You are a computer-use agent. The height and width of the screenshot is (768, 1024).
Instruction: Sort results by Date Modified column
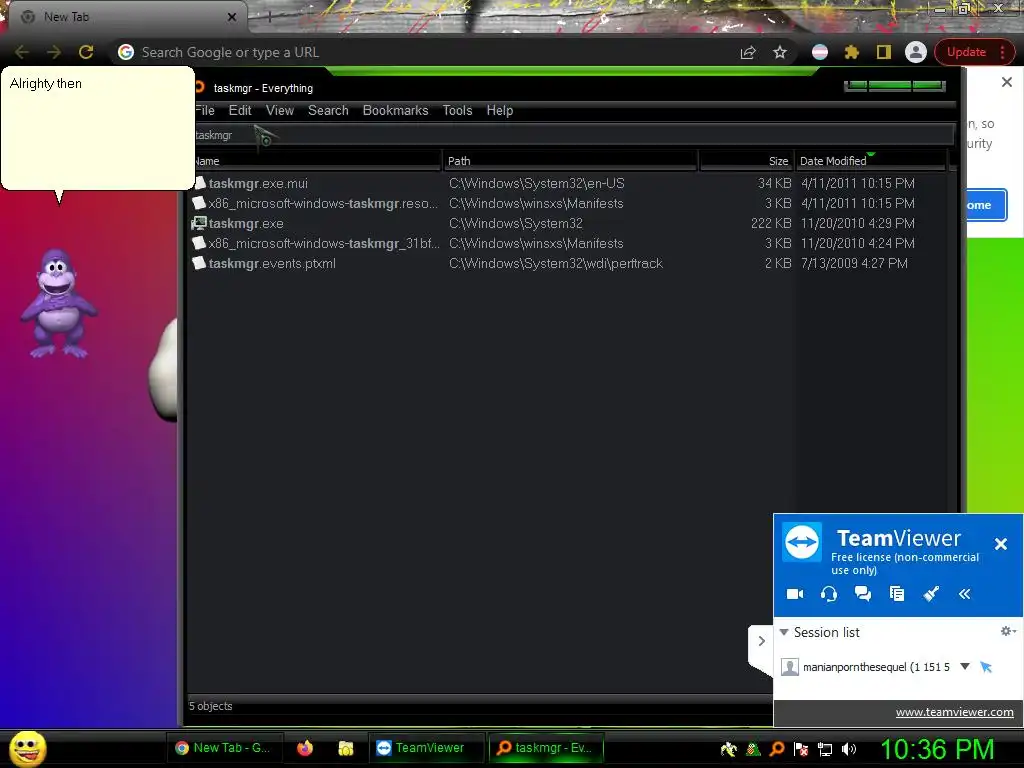[x=871, y=161]
